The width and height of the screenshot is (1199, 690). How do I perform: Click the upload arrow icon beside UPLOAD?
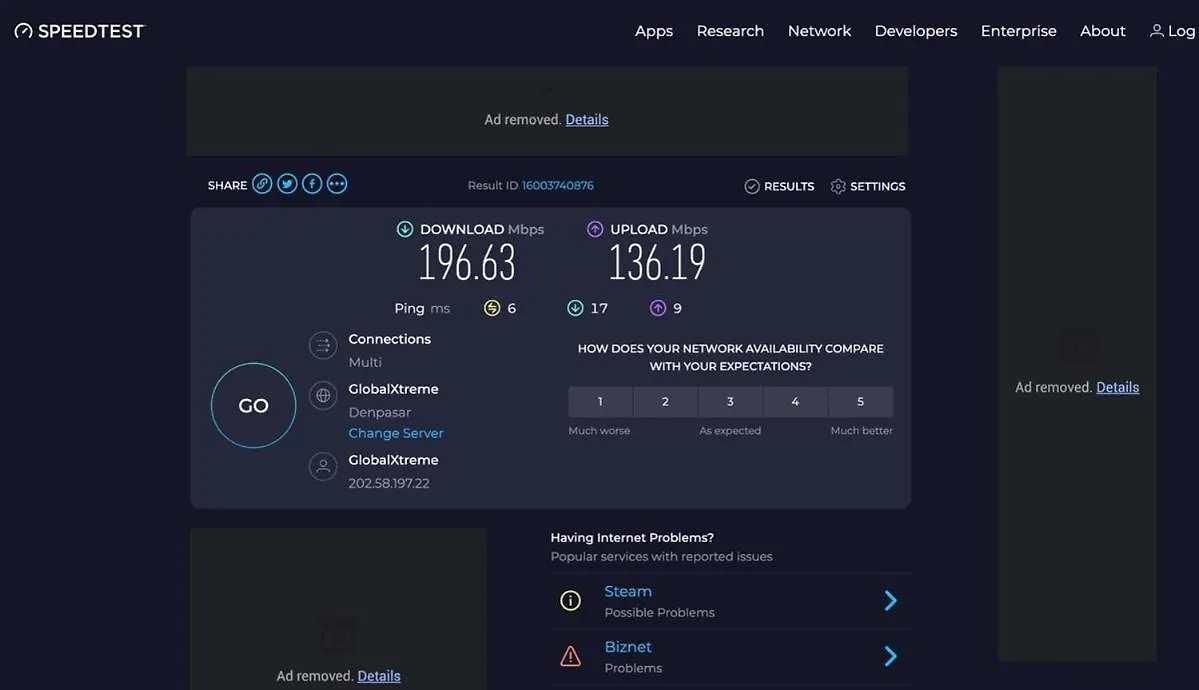595,229
